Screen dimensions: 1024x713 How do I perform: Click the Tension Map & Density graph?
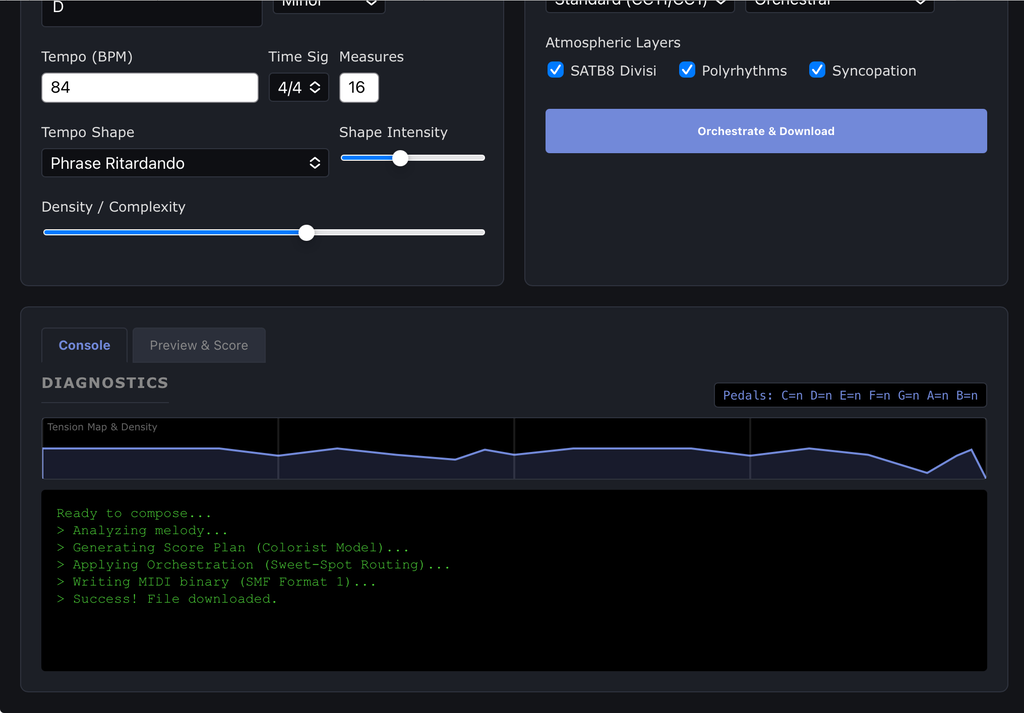[514, 449]
